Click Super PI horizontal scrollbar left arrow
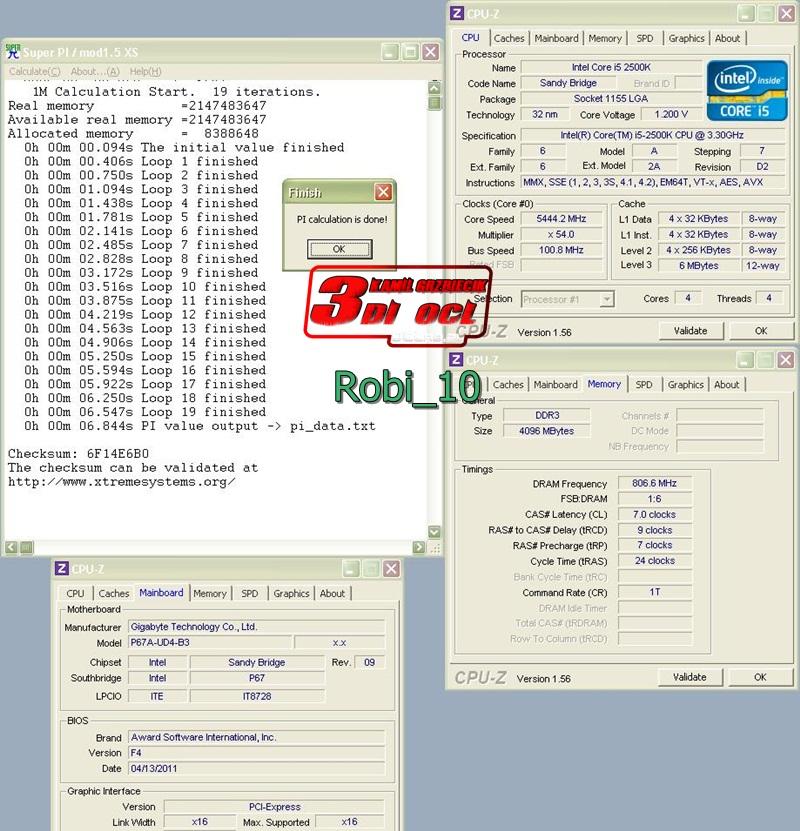Viewport: 800px width, 831px height. pyautogui.click(x=12, y=546)
